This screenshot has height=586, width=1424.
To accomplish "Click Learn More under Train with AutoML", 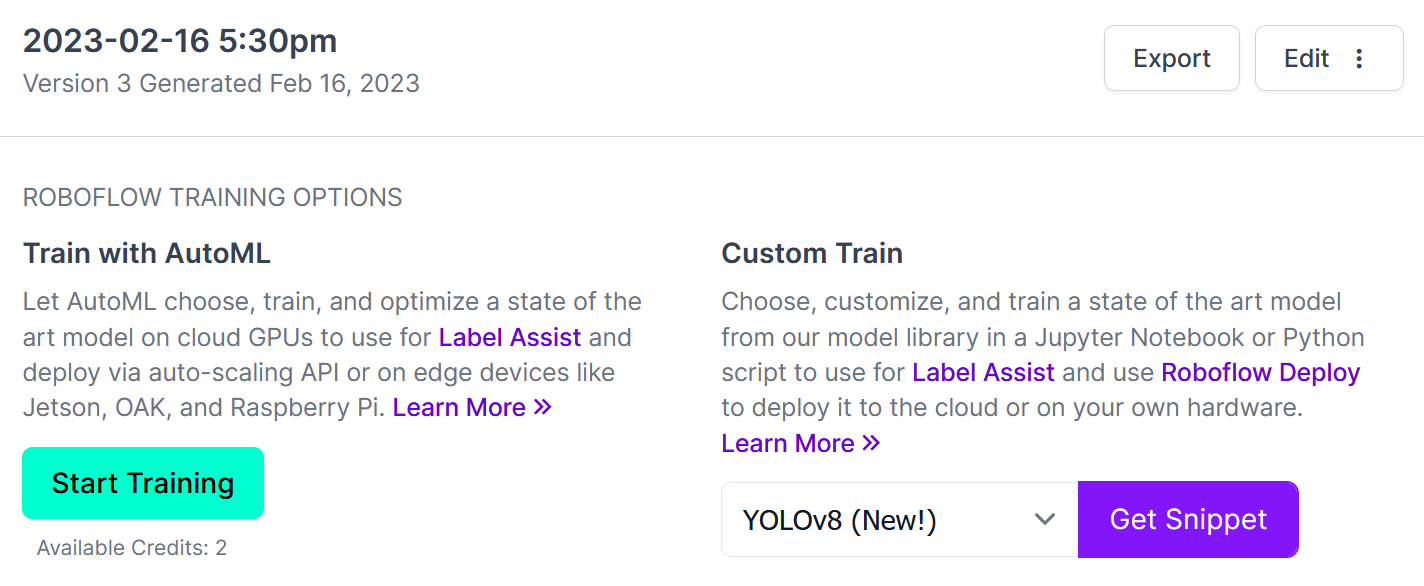I will point(459,407).
